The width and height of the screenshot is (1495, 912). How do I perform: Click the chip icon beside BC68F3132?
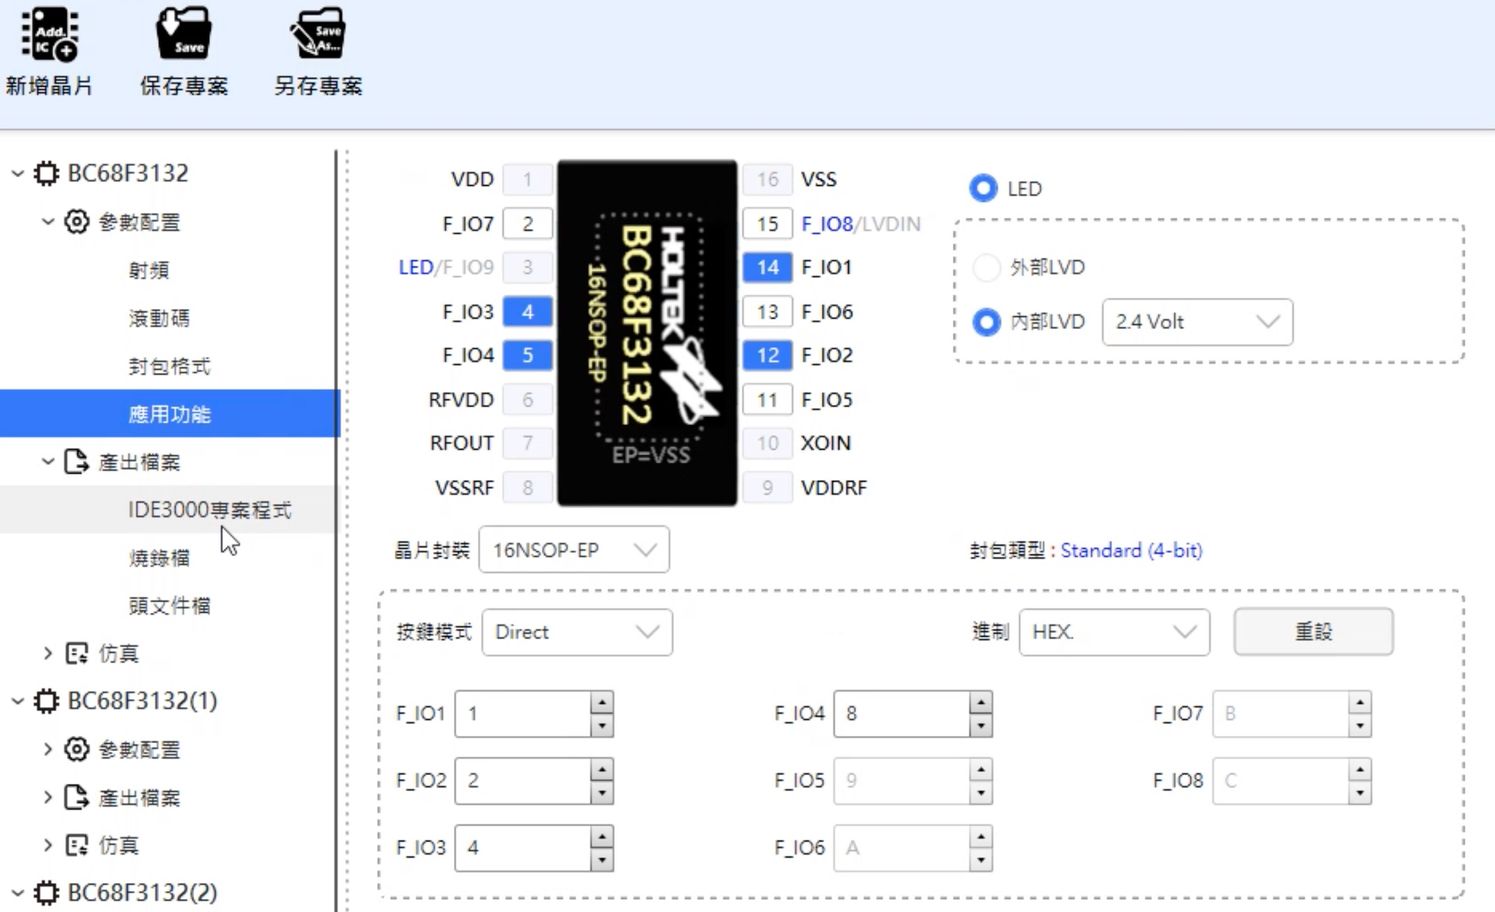click(x=46, y=173)
